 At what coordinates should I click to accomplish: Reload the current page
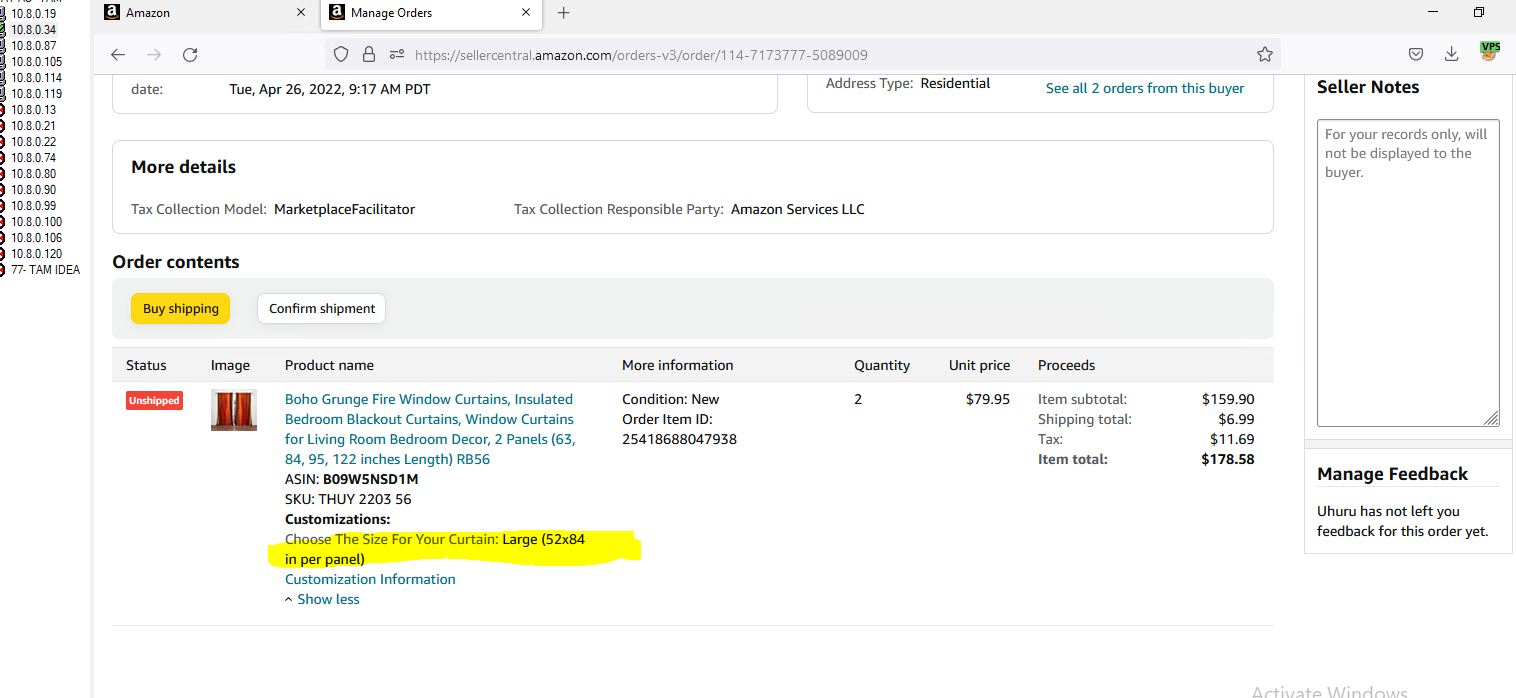(190, 54)
